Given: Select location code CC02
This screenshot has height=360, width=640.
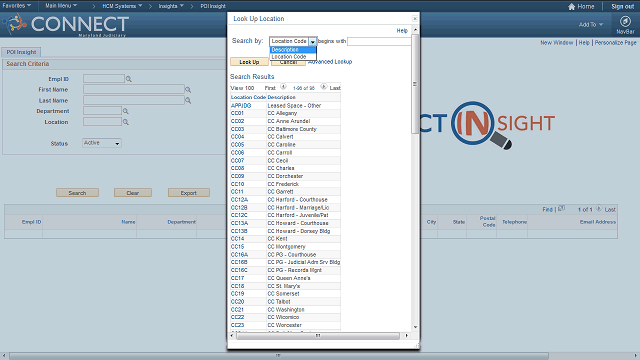Looking at the screenshot, I should coord(237,121).
